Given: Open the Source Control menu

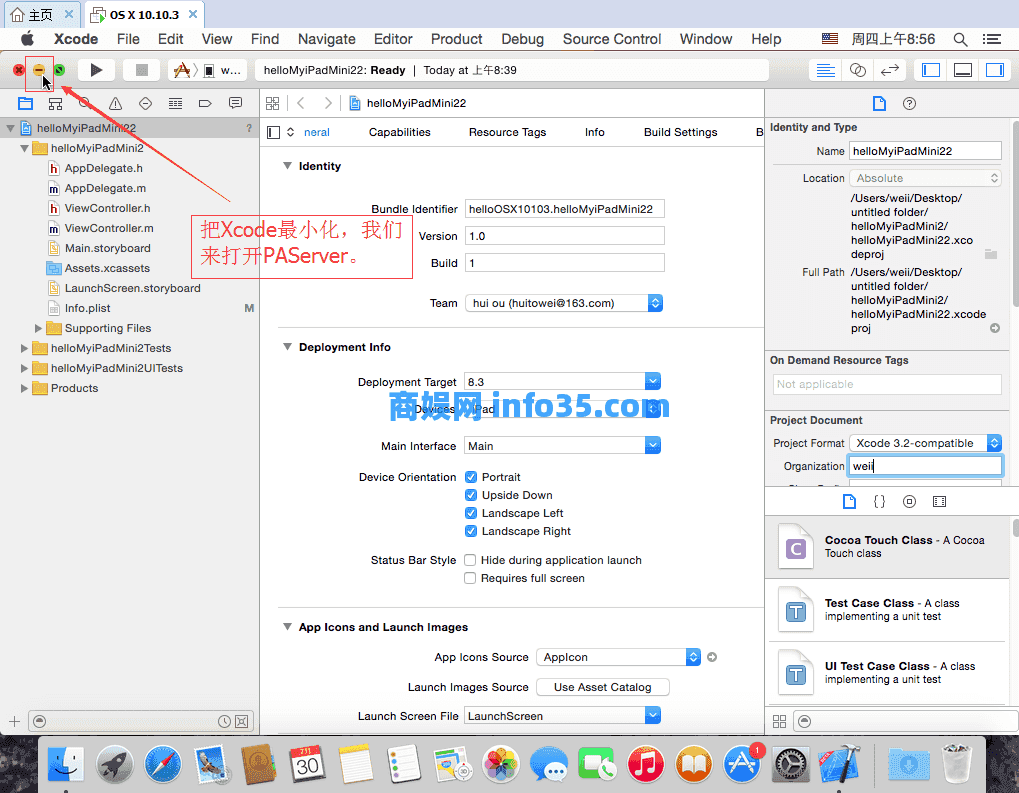Looking at the screenshot, I should click(x=612, y=39).
